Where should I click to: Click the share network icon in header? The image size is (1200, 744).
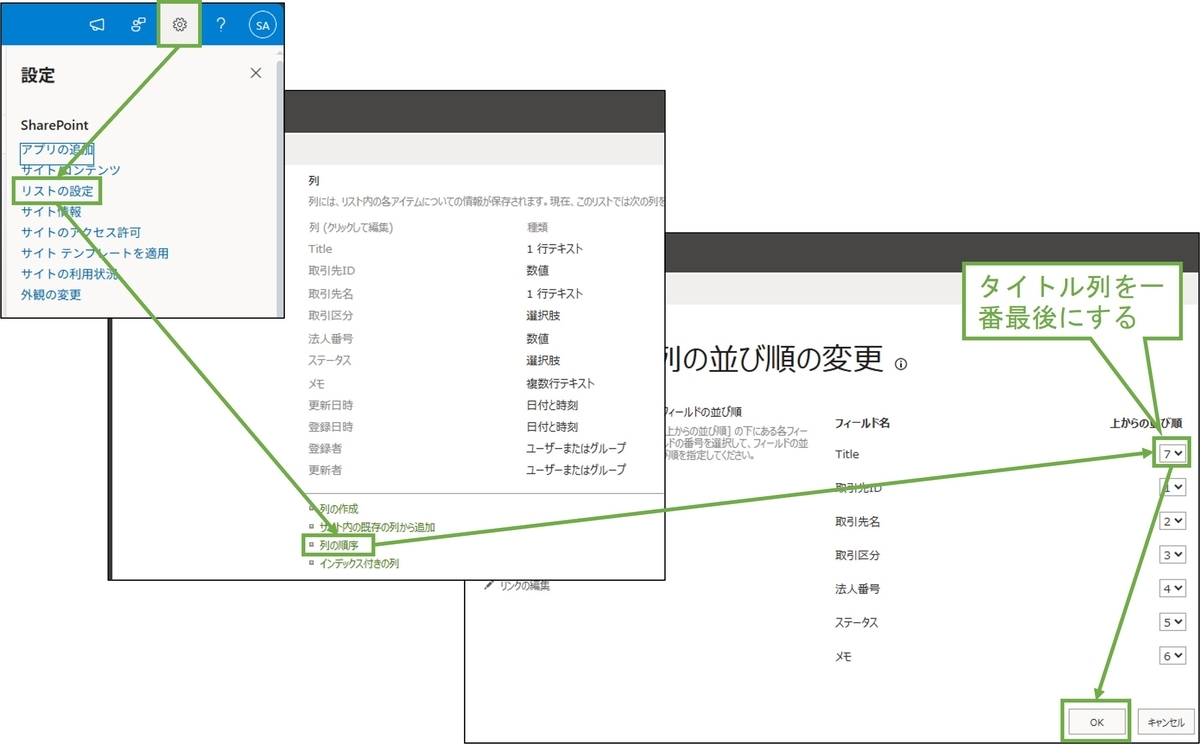pyautogui.click(x=139, y=25)
